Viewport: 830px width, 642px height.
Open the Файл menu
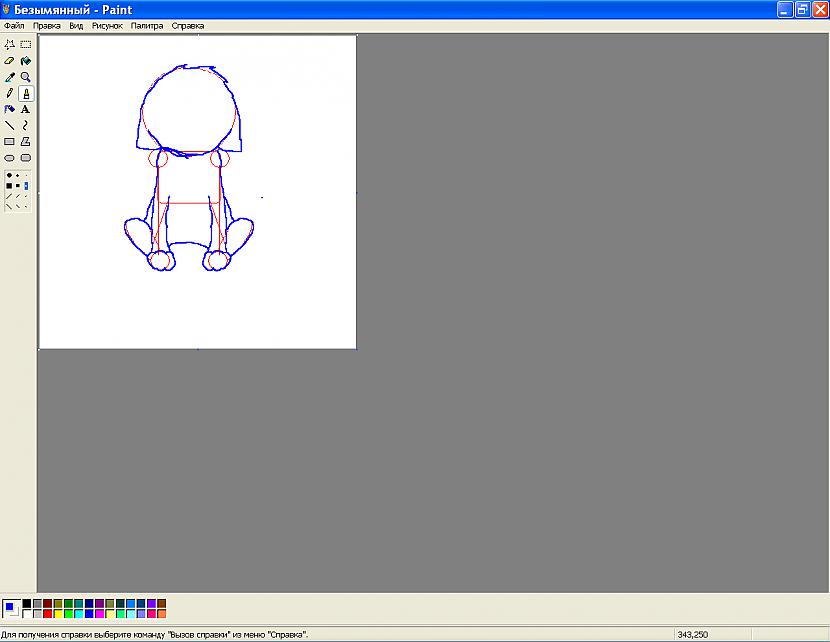click(x=14, y=25)
